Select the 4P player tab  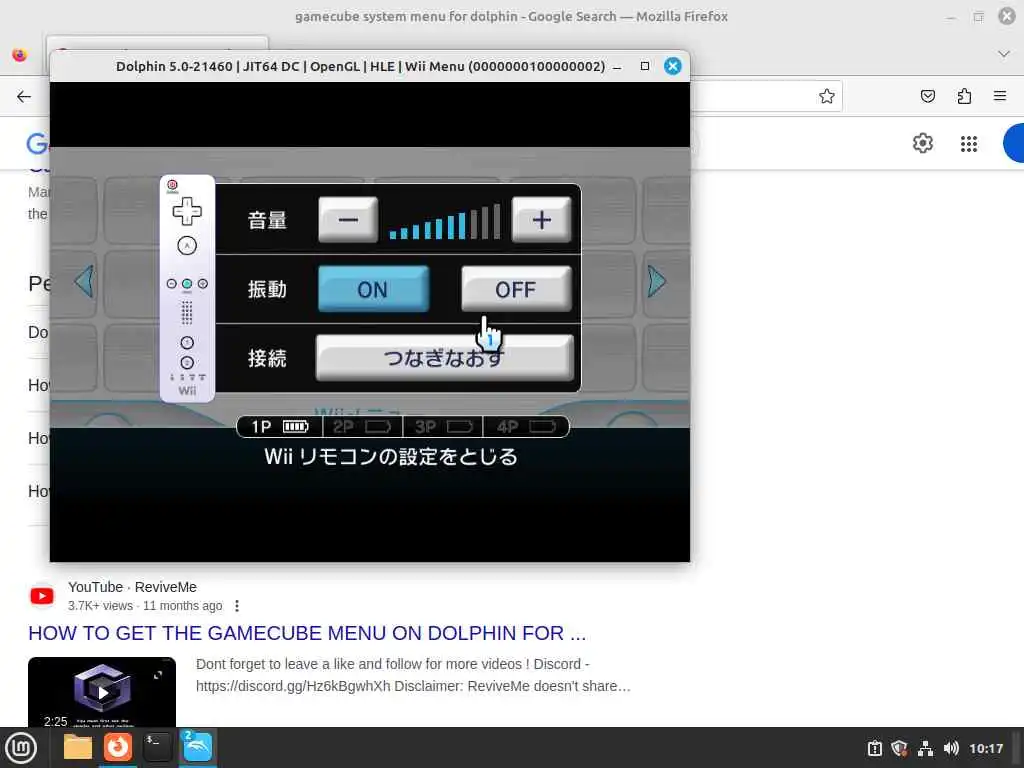click(x=526, y=426)
